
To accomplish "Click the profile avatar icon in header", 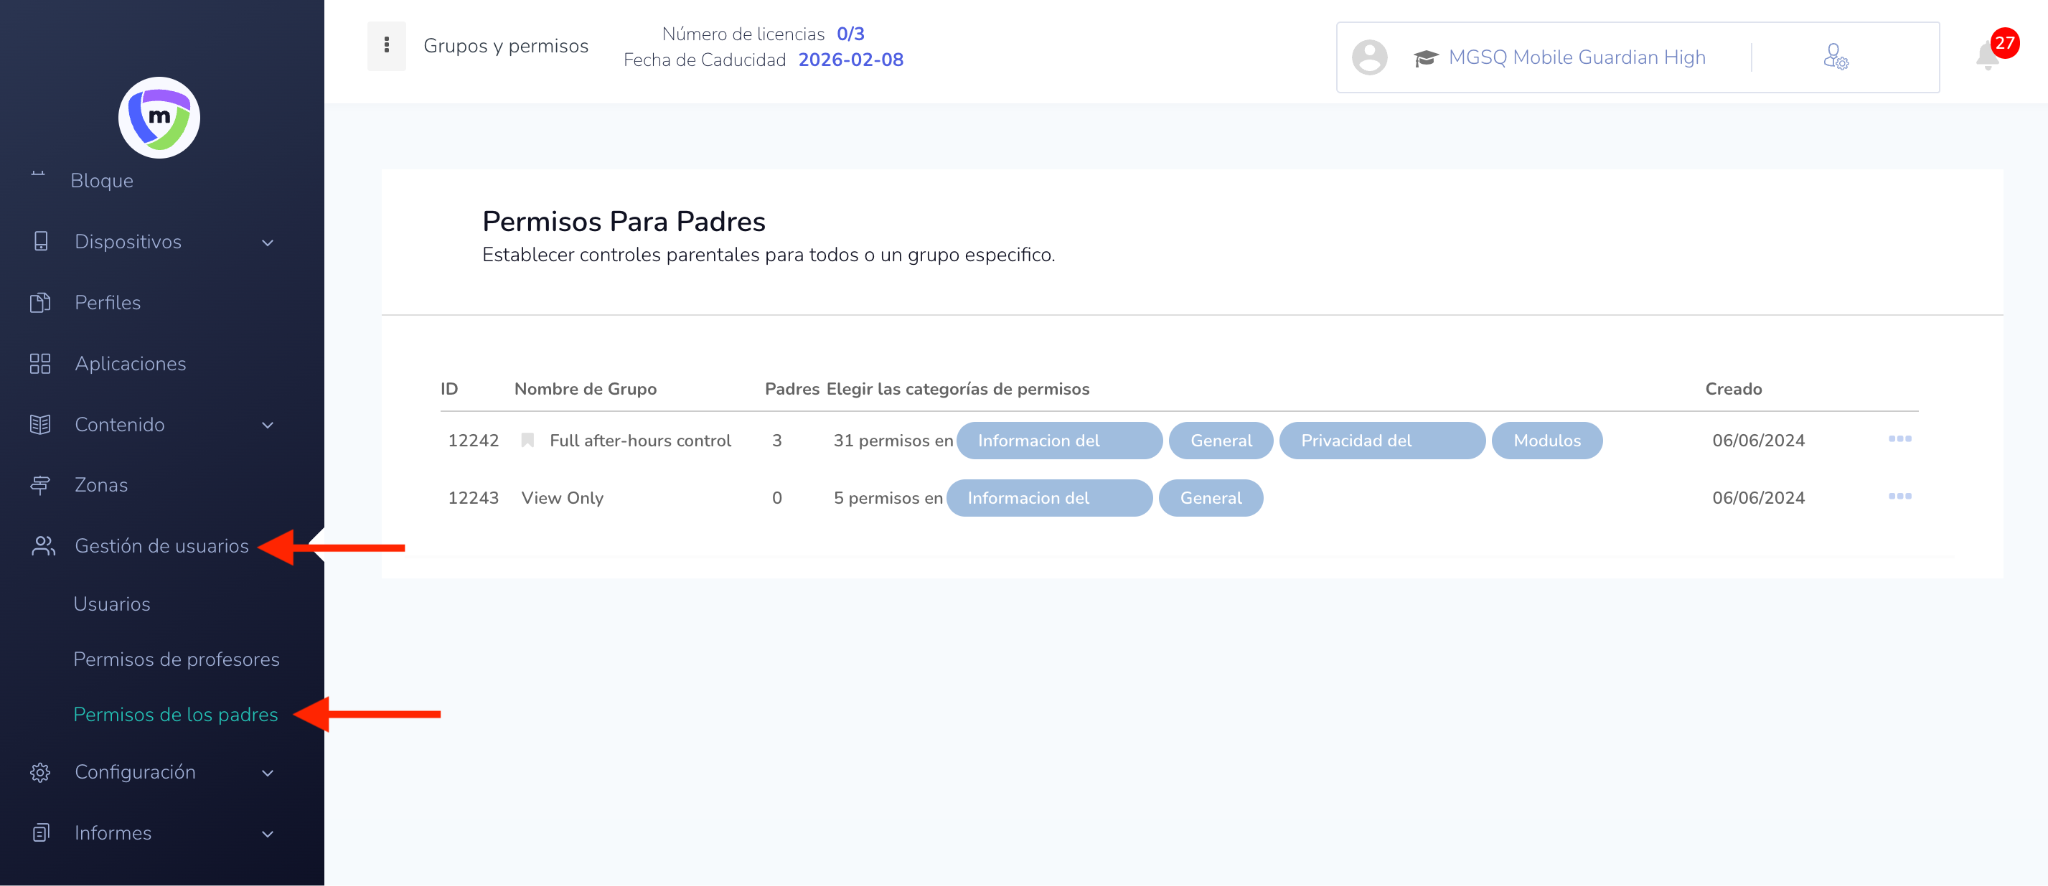I will click(1369, 57).
